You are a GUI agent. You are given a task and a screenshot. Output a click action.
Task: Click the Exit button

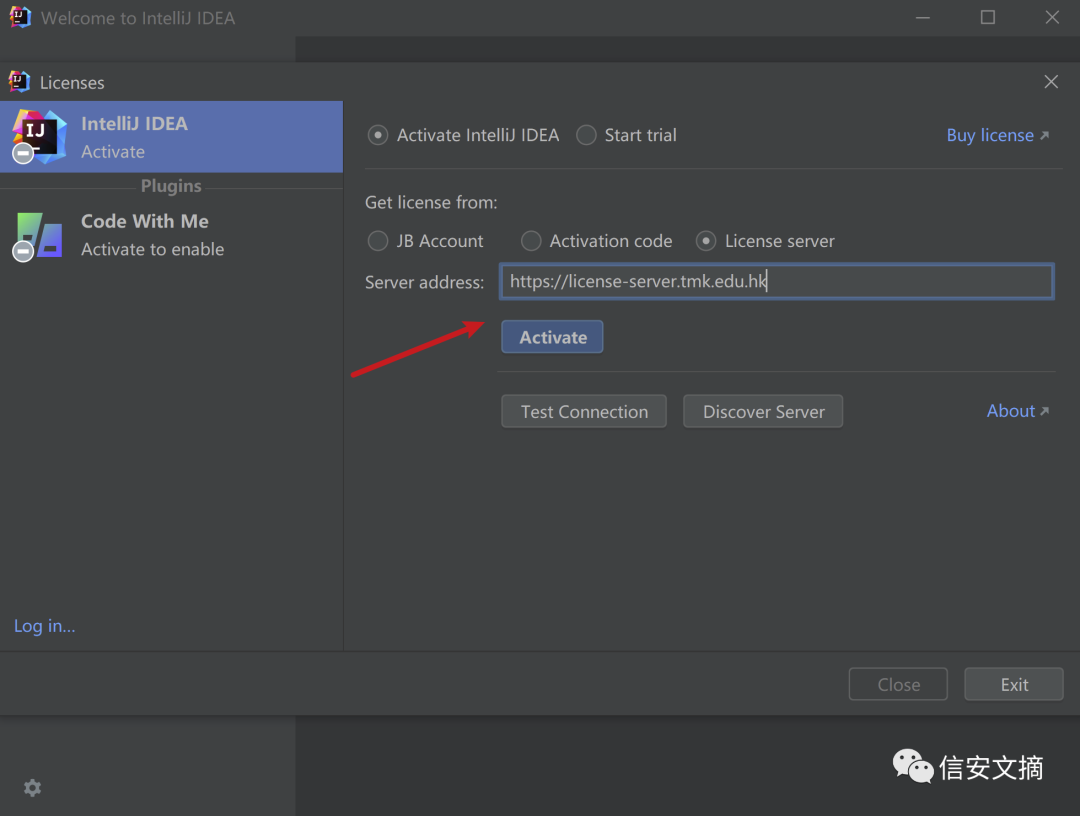click(x=1014, y=684)
